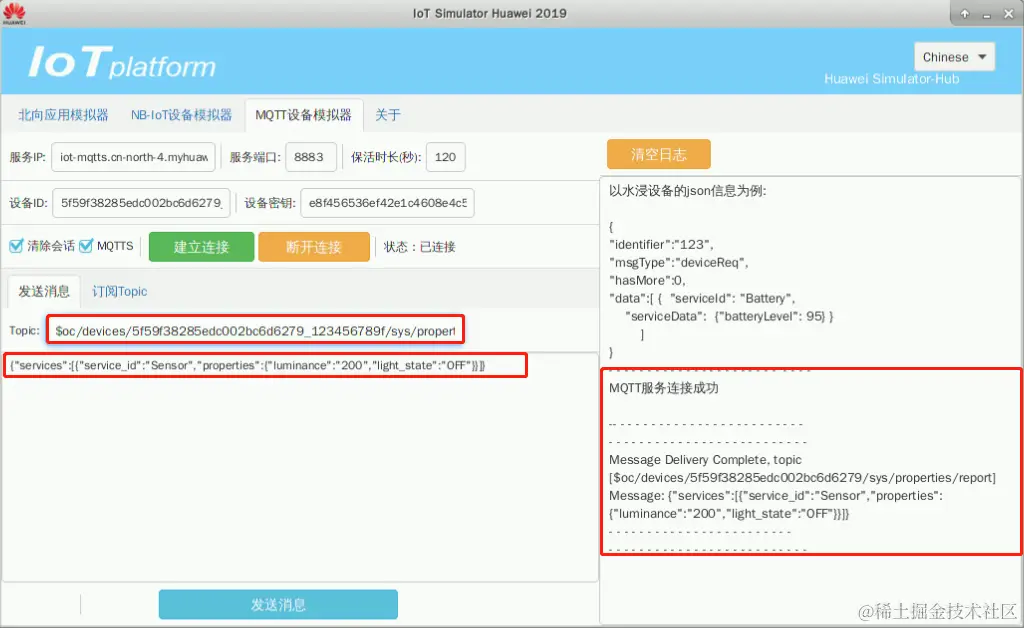Click the 服务IP: label
Screen dimensions: 1024x628
(27, 157)
